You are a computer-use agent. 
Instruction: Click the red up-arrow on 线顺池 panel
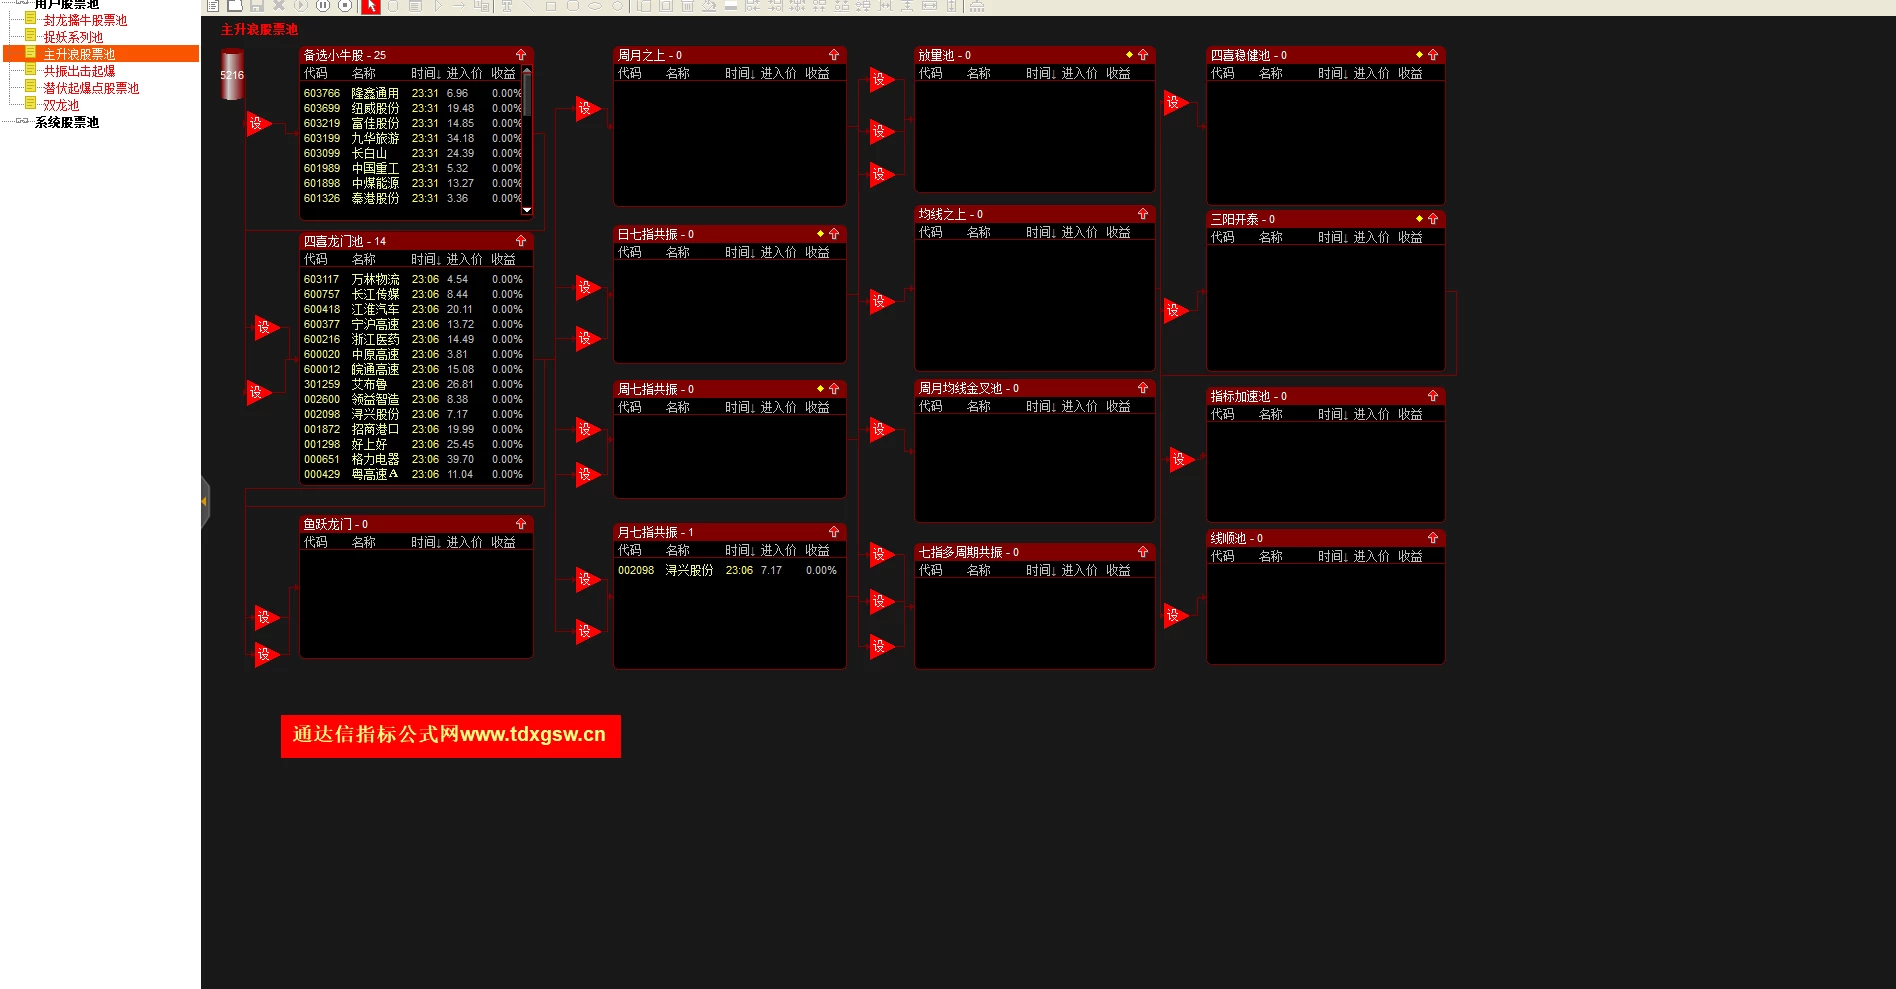pos(1433,538)
